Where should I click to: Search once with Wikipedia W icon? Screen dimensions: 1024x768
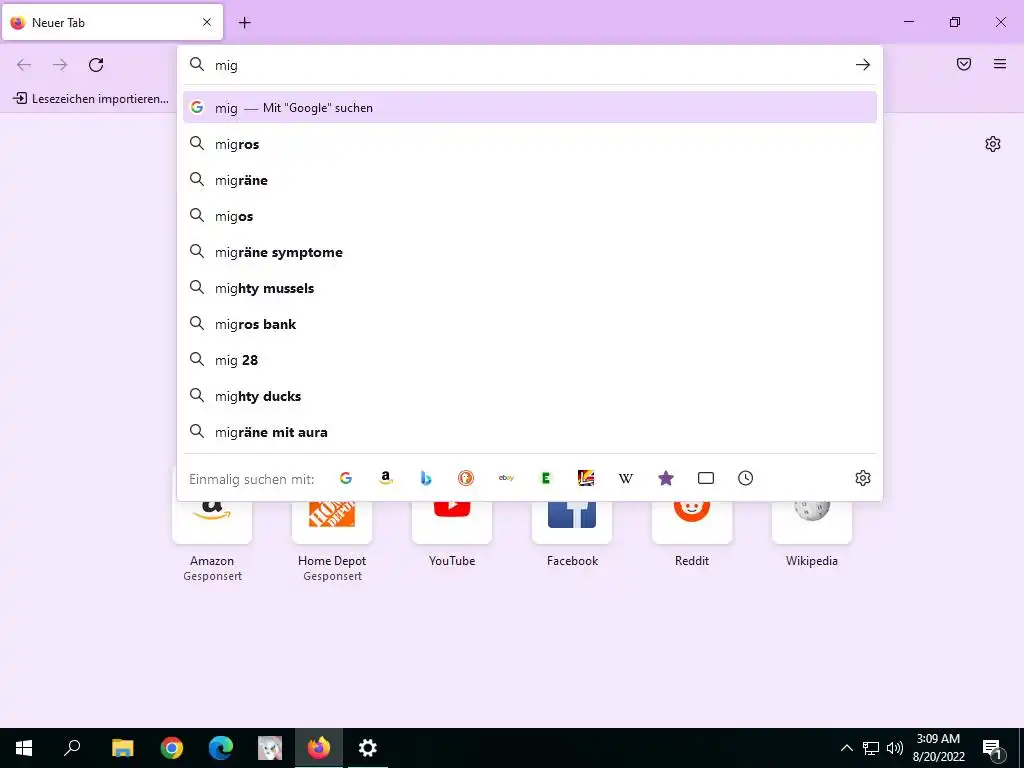(626, 478)
